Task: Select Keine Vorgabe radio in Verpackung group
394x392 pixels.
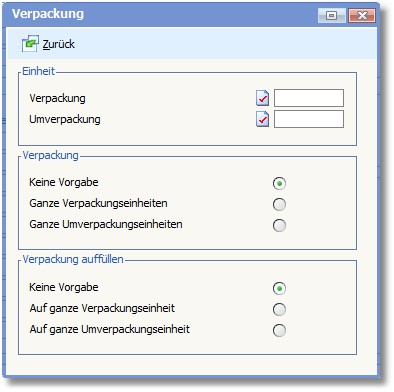Action: (279, 183)
